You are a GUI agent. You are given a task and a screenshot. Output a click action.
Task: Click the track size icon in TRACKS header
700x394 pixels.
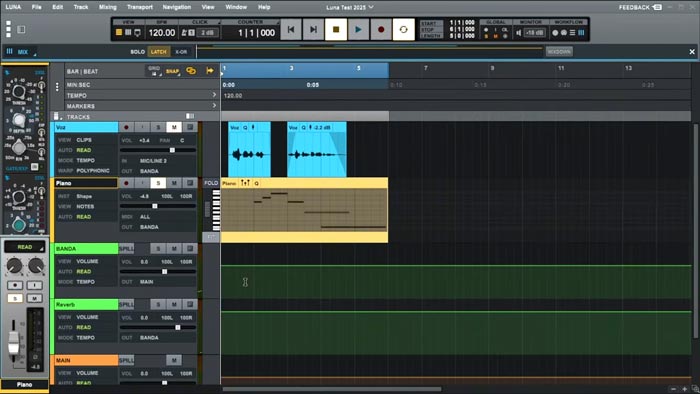pos(190,116)
